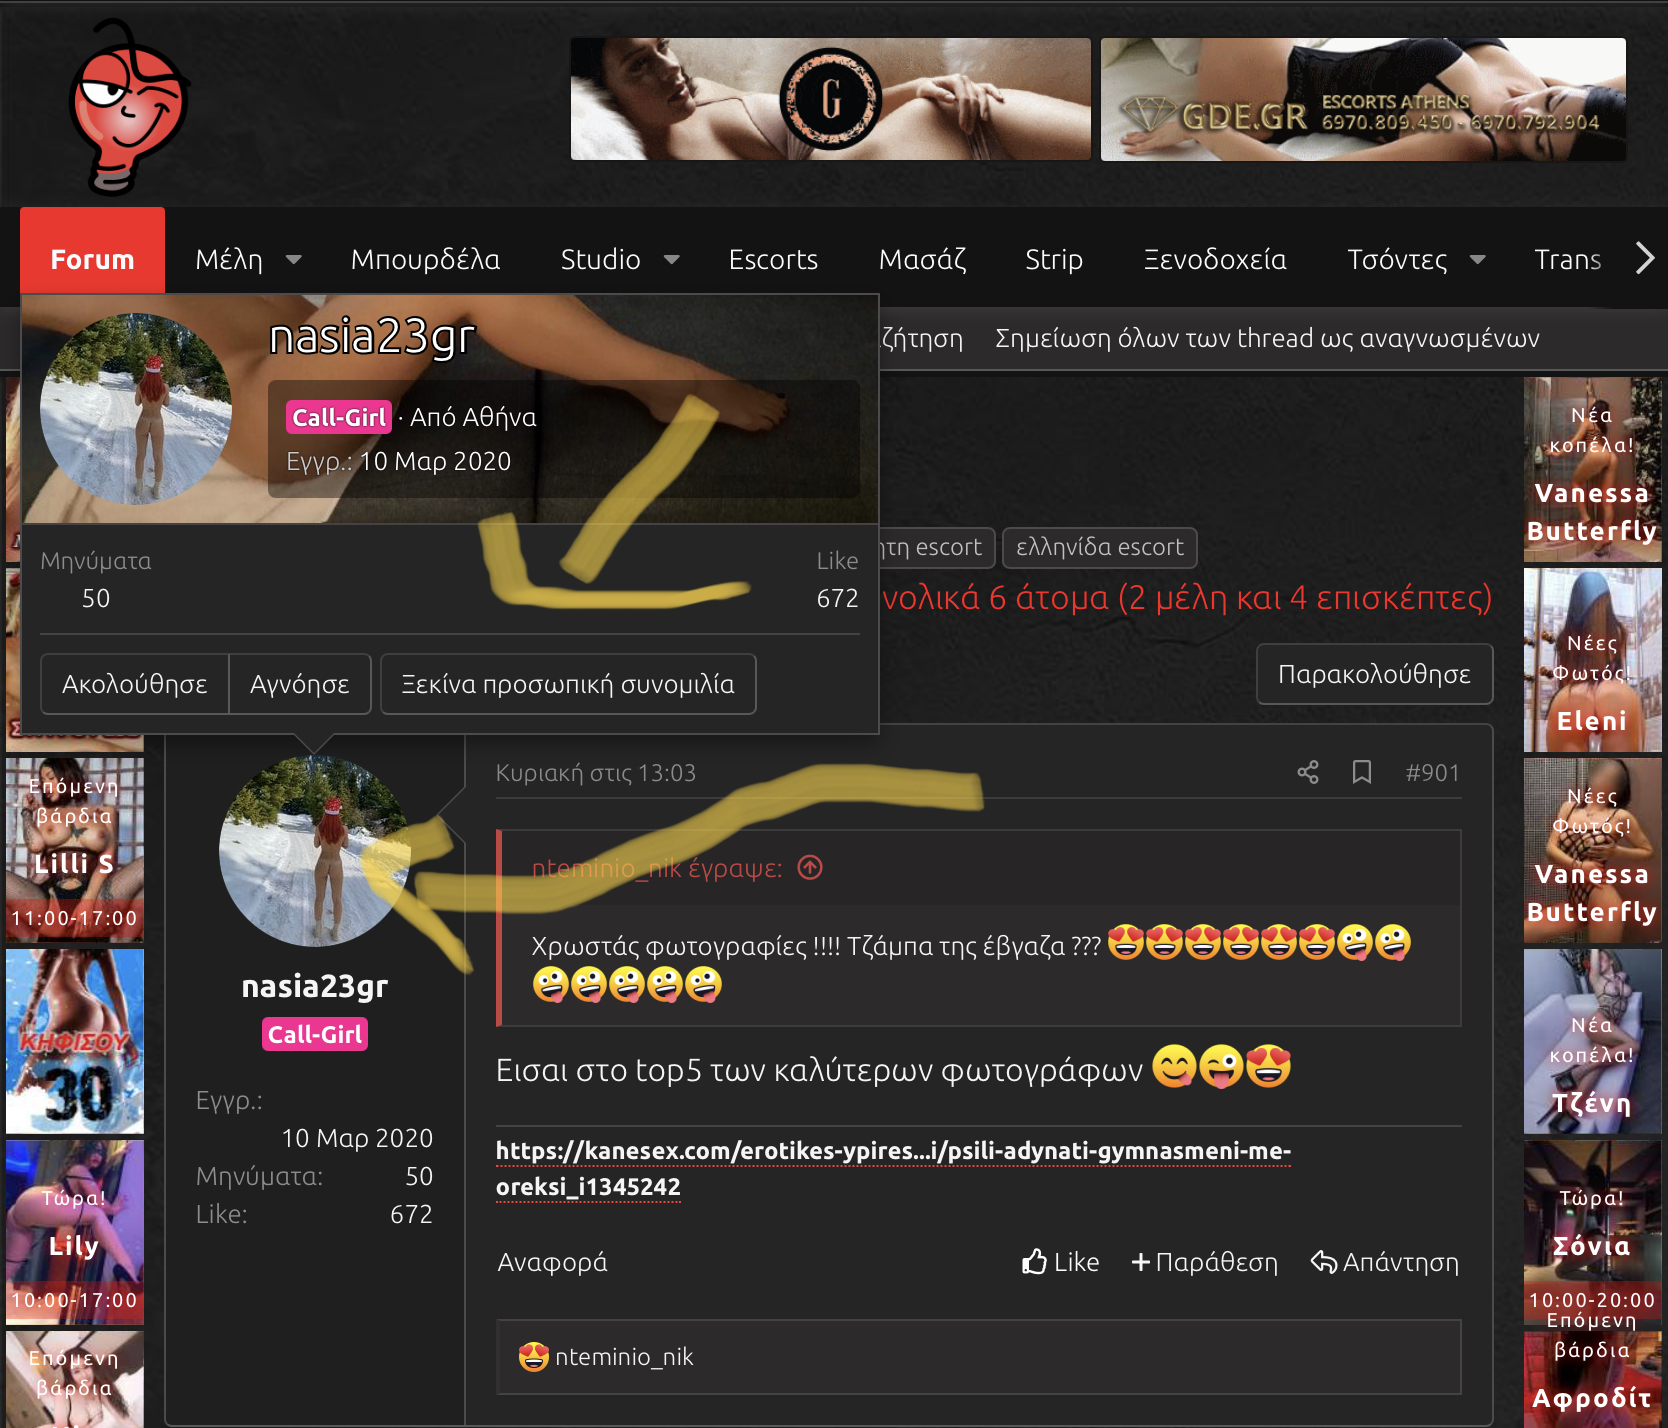Toggle Ακολούθησε to follow nasia23gr
The width and height of the screenshot is (1668, 1428).
tap(135, 684)
